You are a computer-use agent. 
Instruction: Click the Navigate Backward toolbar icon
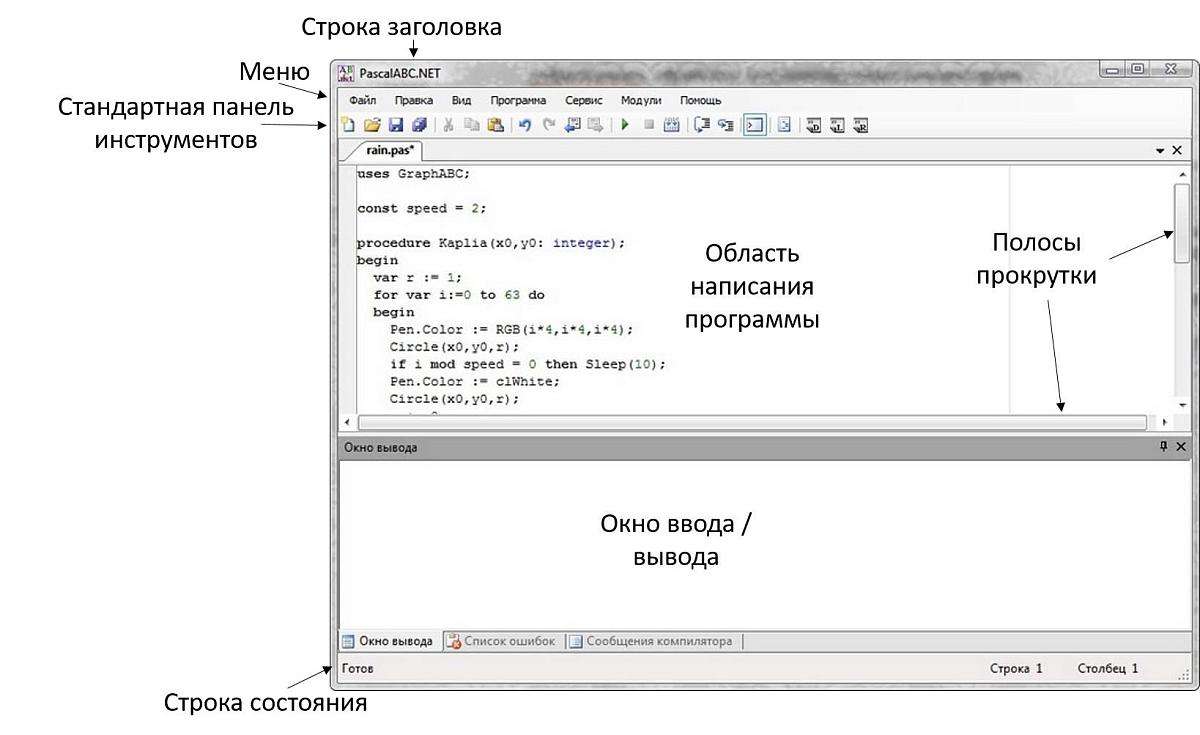point(572,125)
